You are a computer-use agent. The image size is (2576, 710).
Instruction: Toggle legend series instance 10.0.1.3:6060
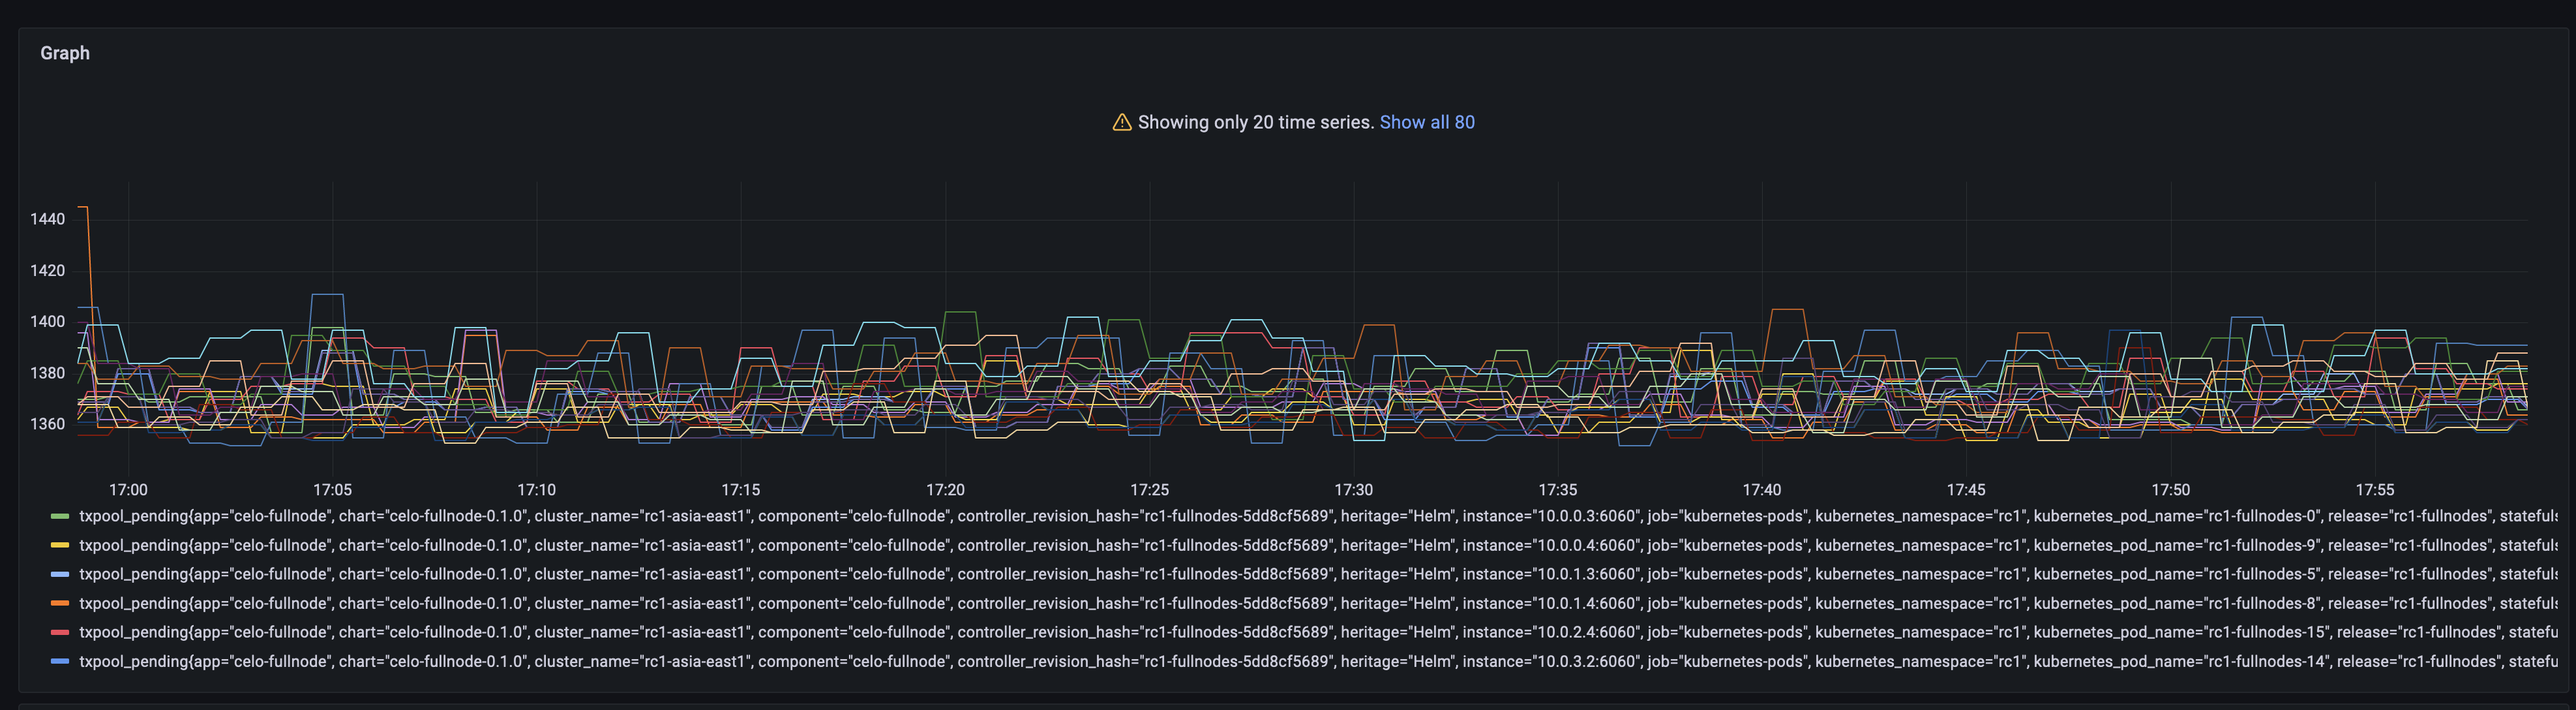click(x=1318, y=574)
